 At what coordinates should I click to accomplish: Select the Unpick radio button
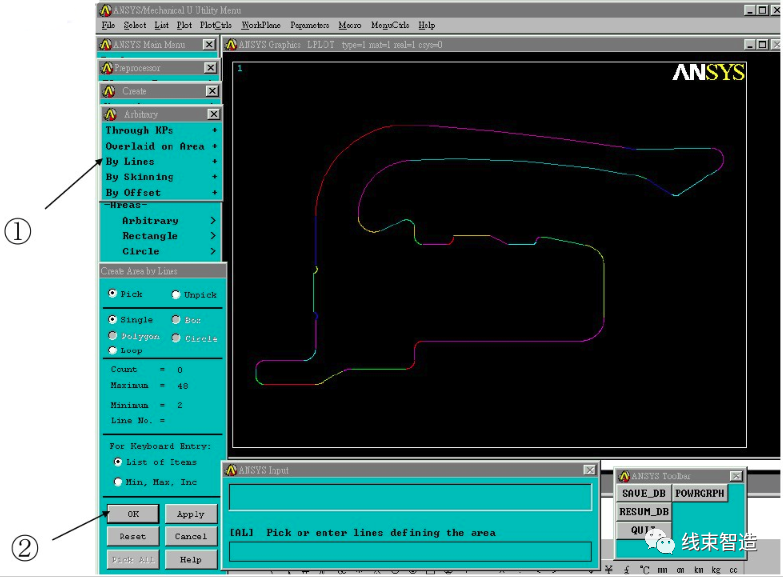coord(176,295)
